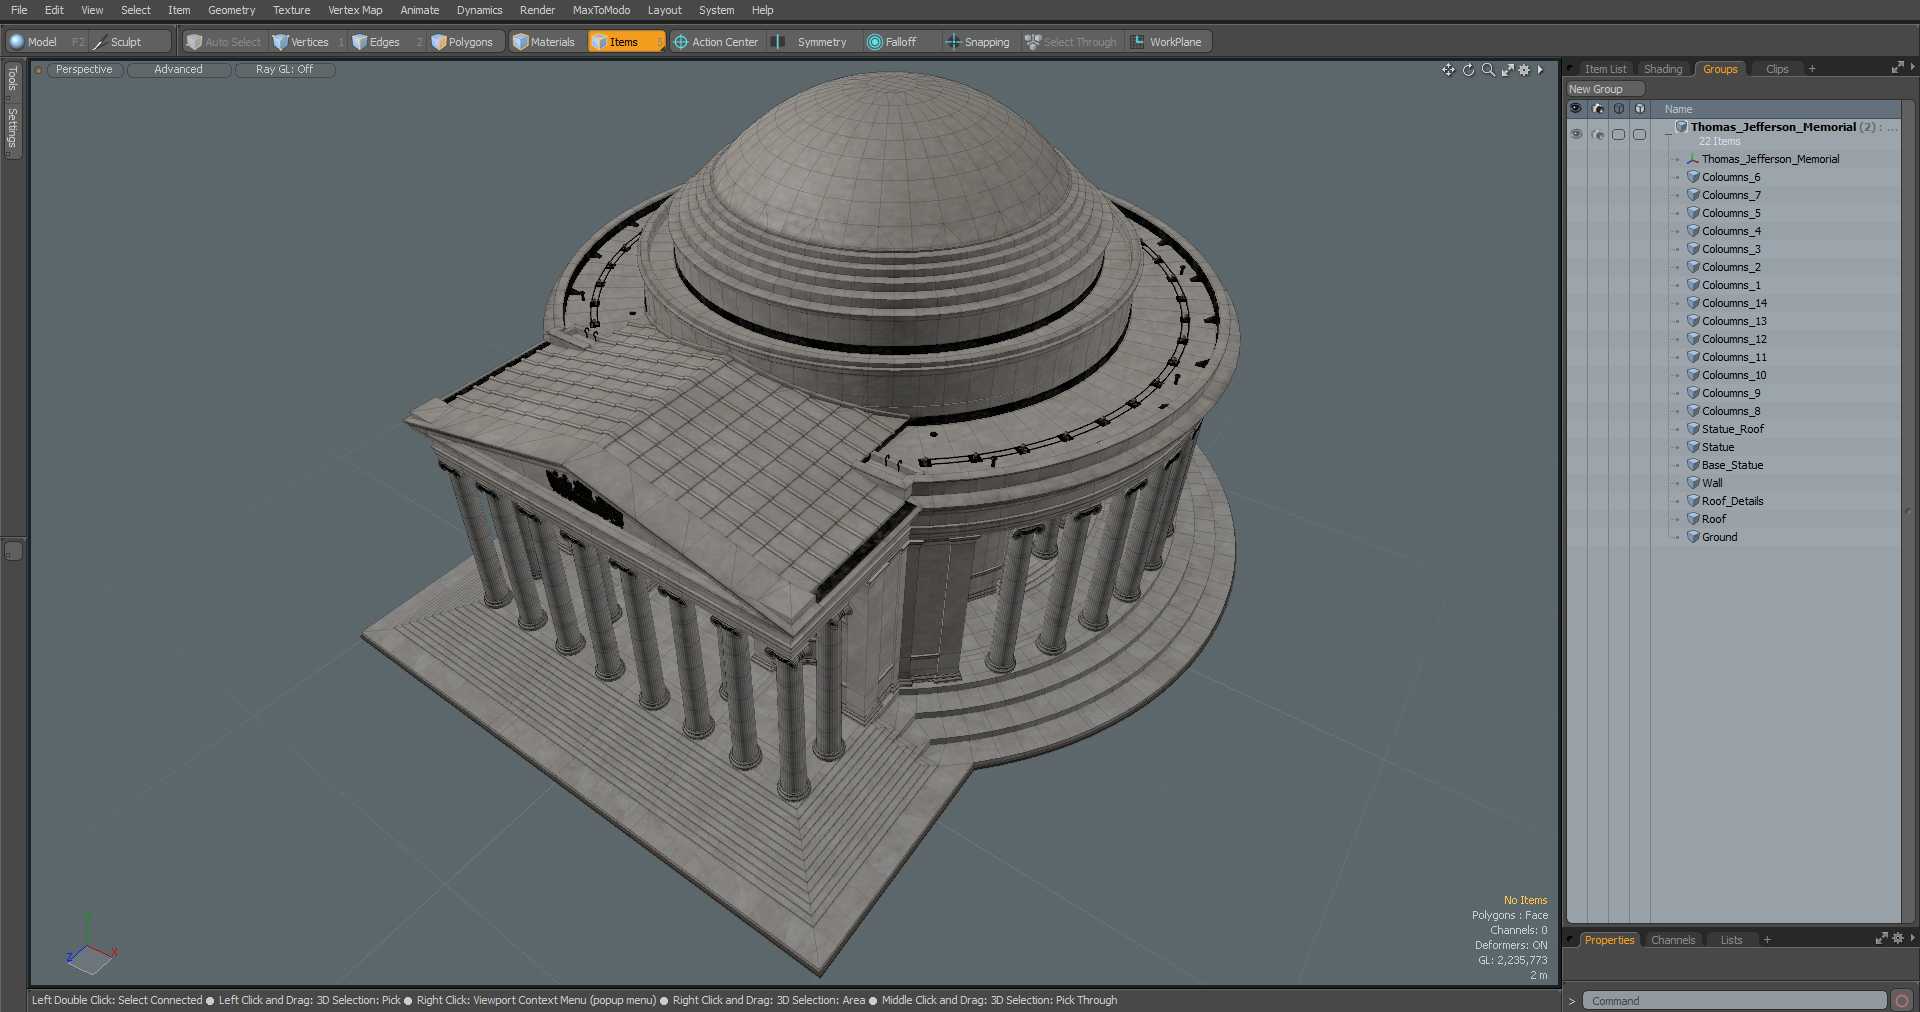This screenshot has height=1012, width=1920.
Task: Add a new tab beside Clips
Action: tap(1812, 69)
